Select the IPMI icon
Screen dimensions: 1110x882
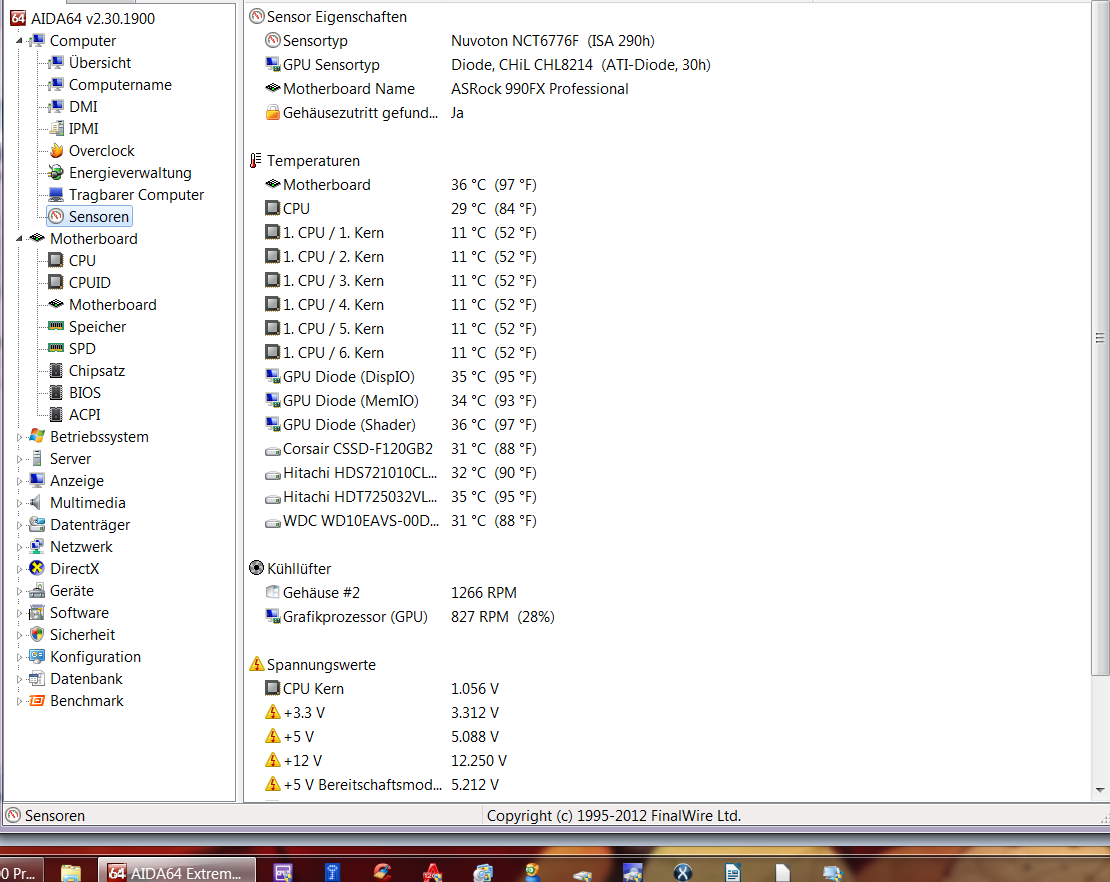(x=56, y=128)
